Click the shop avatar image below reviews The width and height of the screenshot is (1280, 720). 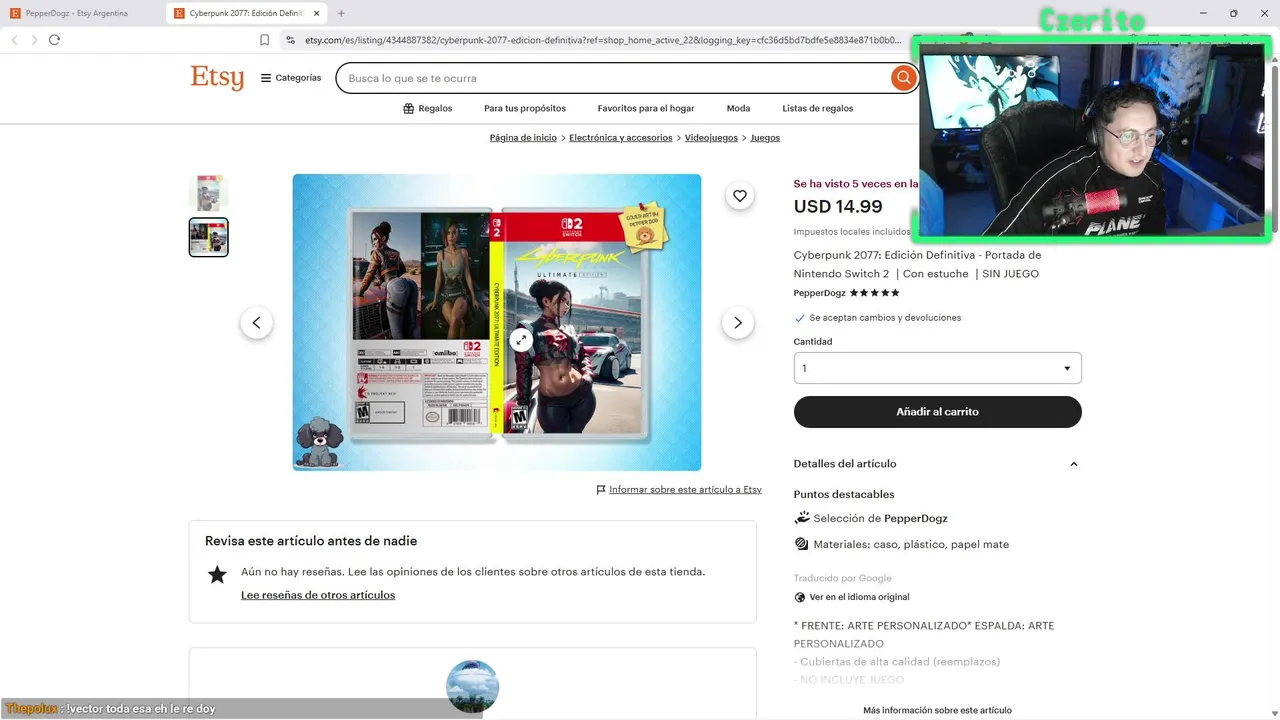tap(472, 686)
